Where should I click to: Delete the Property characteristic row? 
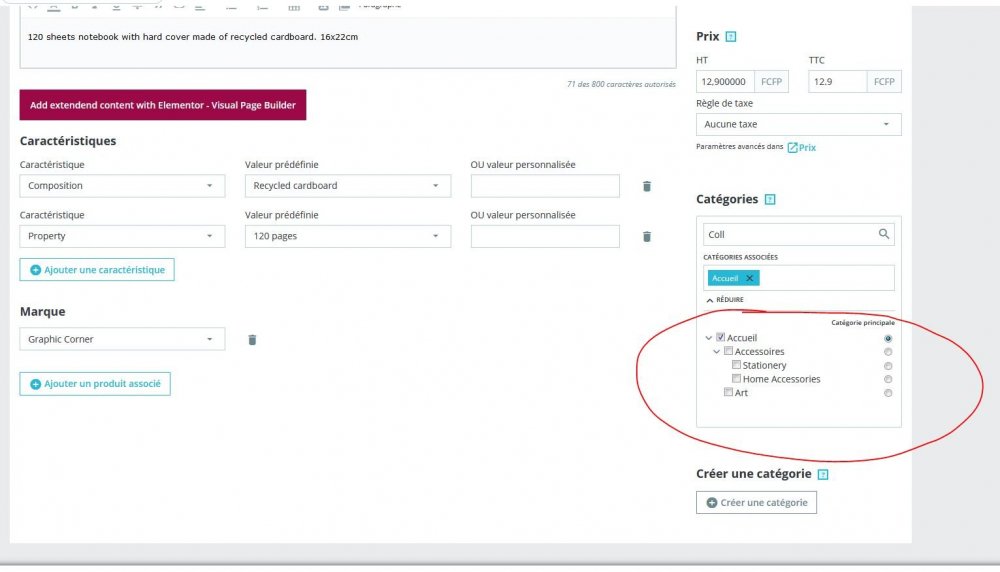point(647,236)
